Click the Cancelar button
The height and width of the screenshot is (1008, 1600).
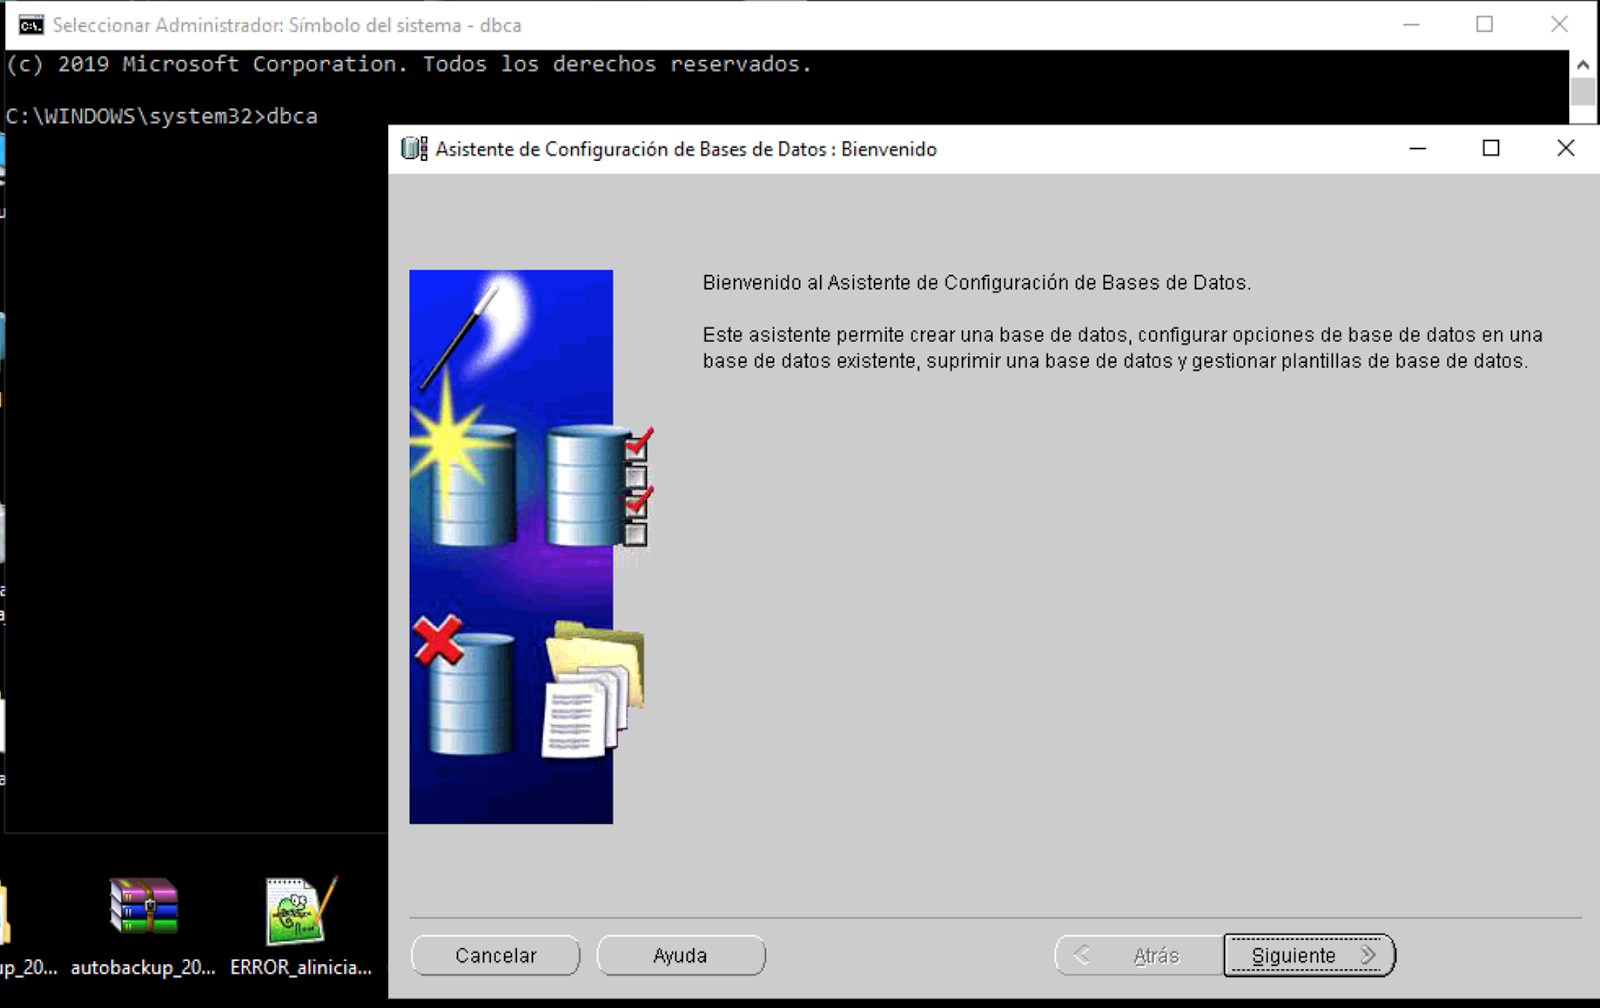pyautogui.click(x=496, y=955)
